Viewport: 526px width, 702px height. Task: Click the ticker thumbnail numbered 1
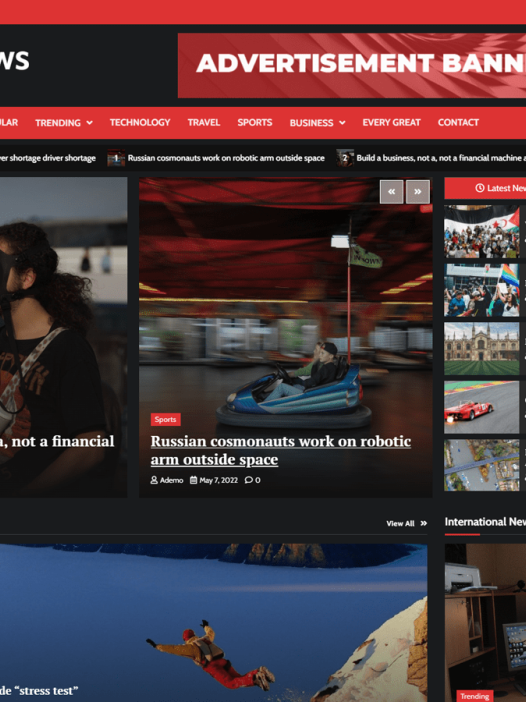(x=116, y=158)
